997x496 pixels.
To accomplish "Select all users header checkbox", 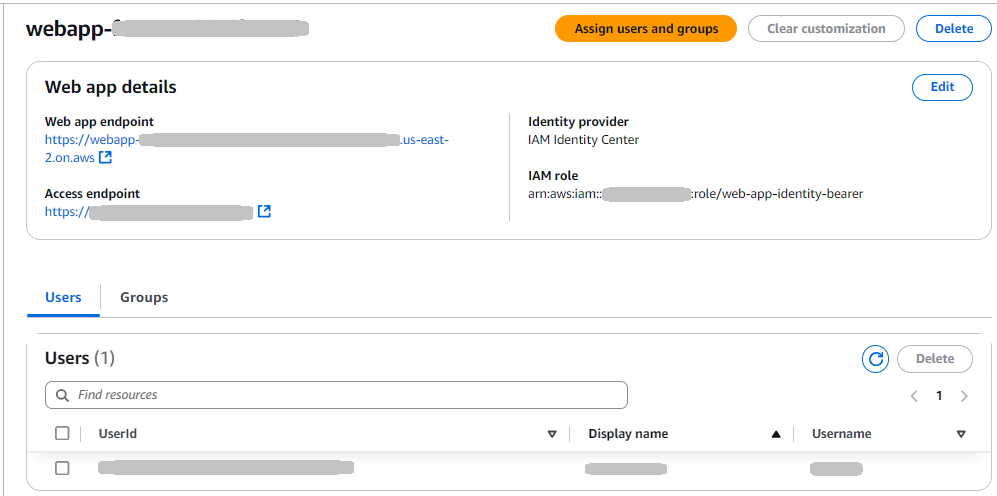I will 62,434.
